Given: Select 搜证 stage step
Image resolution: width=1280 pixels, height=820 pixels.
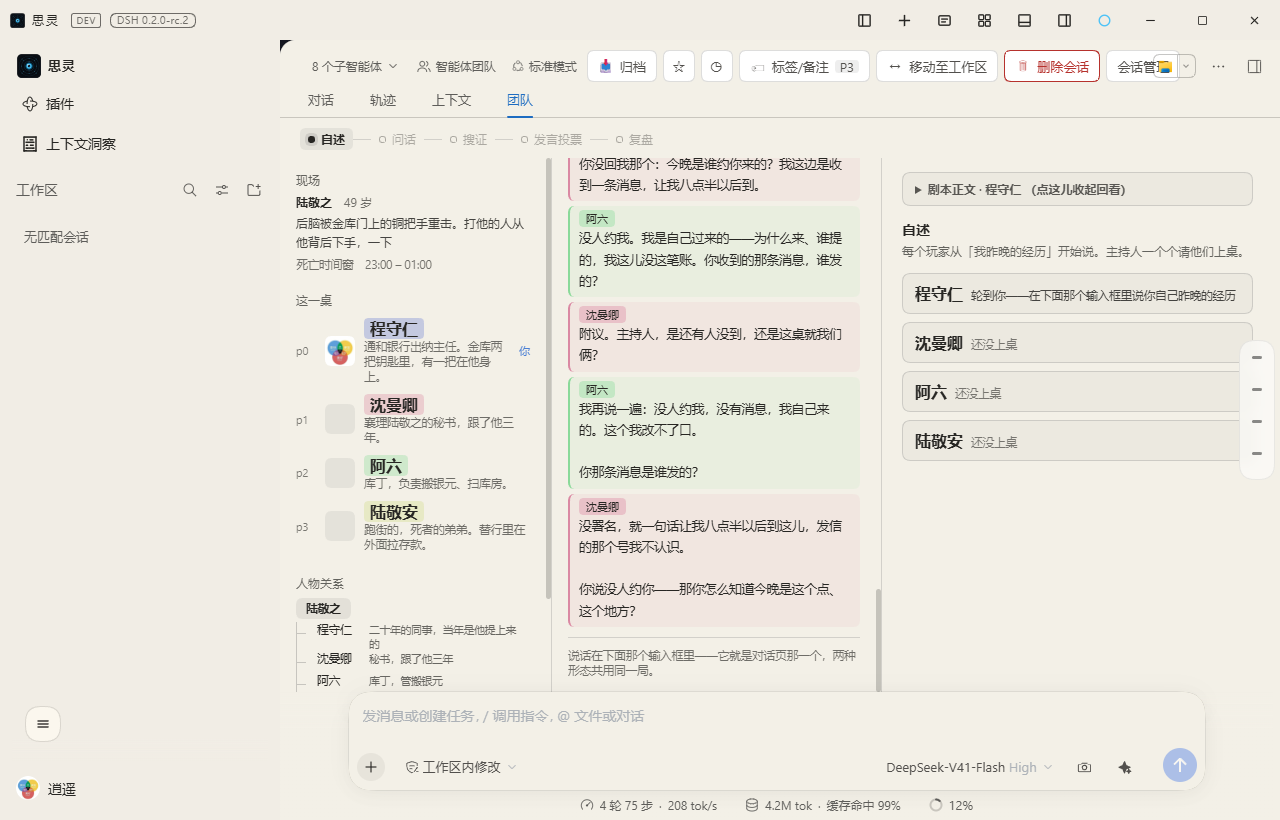Looking at the screenshot, I should pyautogui.click(x=468, y=140).
